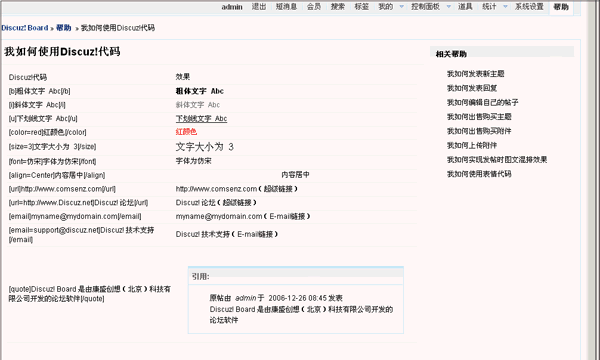Open the 会员 members page
The height and width of the screenshot is (360, 600).
click(x=314, y=7)
